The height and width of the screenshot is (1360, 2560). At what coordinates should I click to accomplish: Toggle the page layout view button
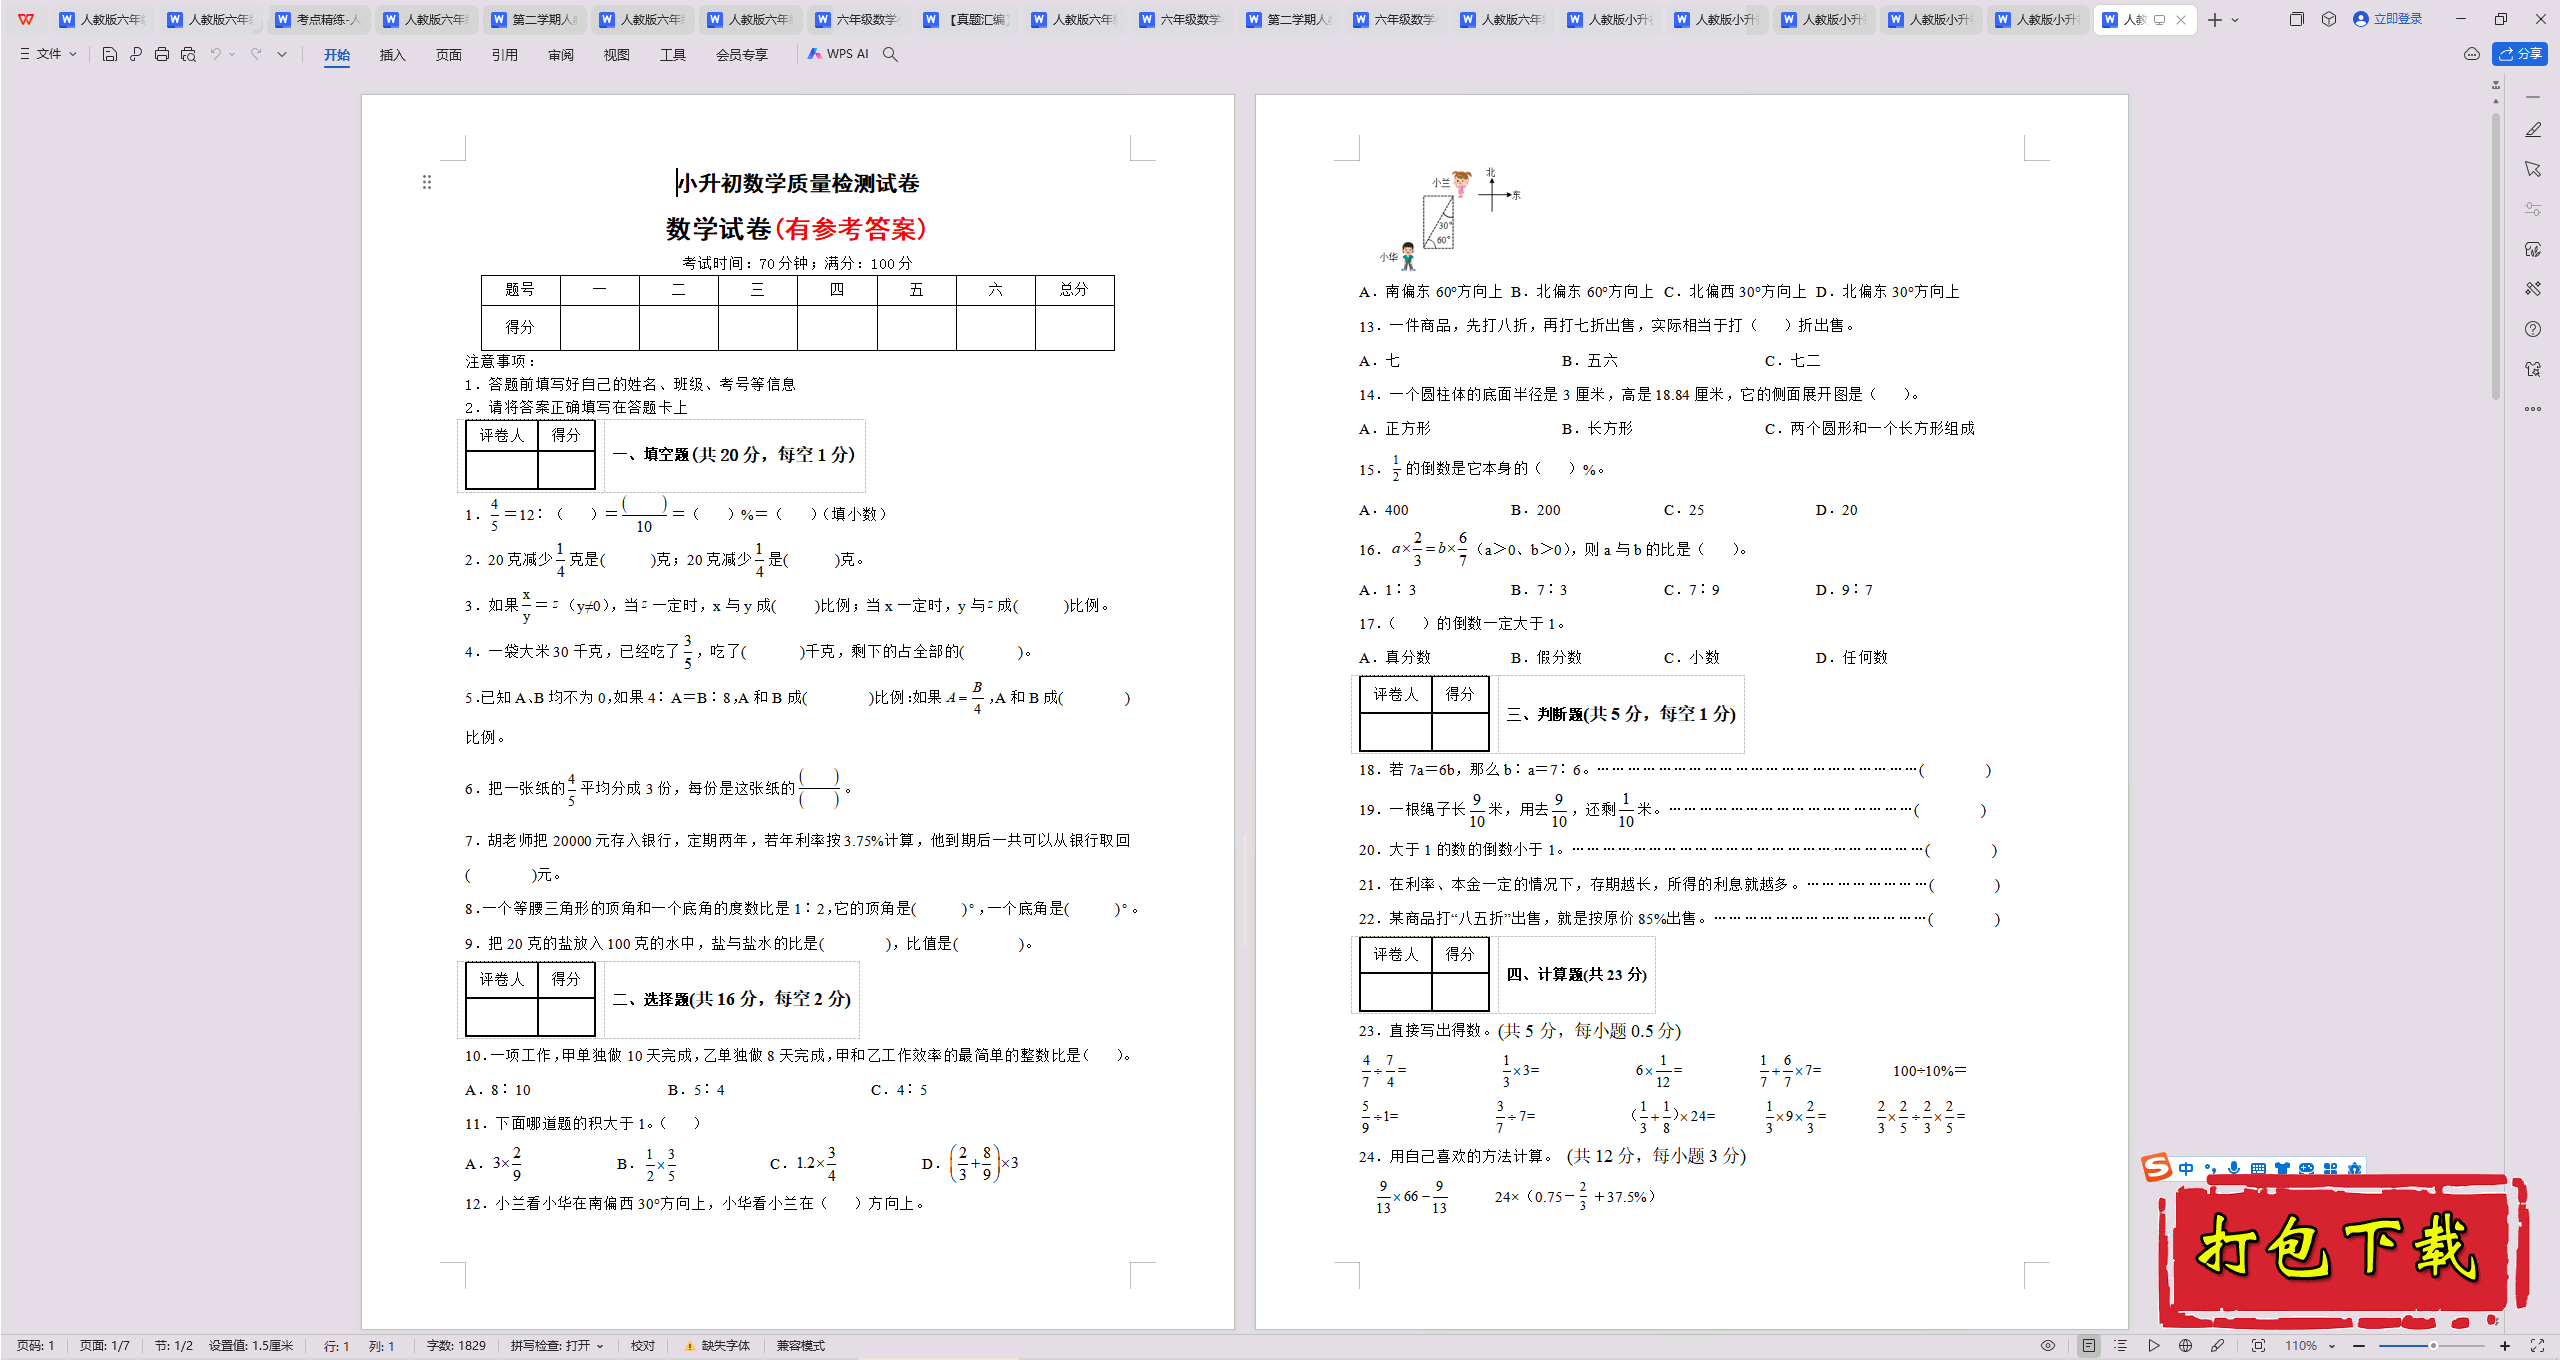2089,1346
